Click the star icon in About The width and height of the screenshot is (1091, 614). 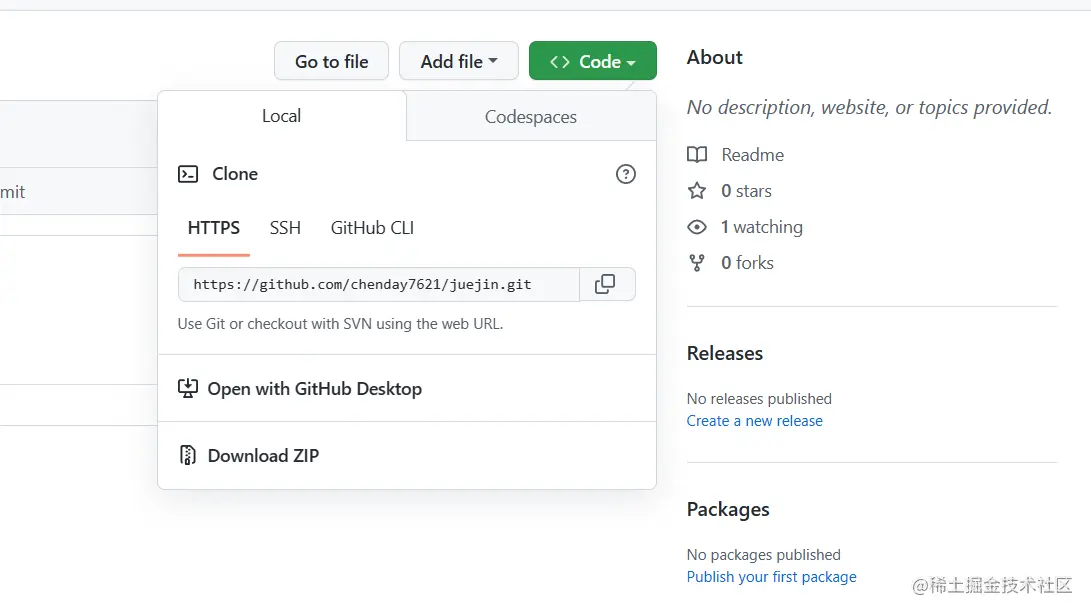697,191
